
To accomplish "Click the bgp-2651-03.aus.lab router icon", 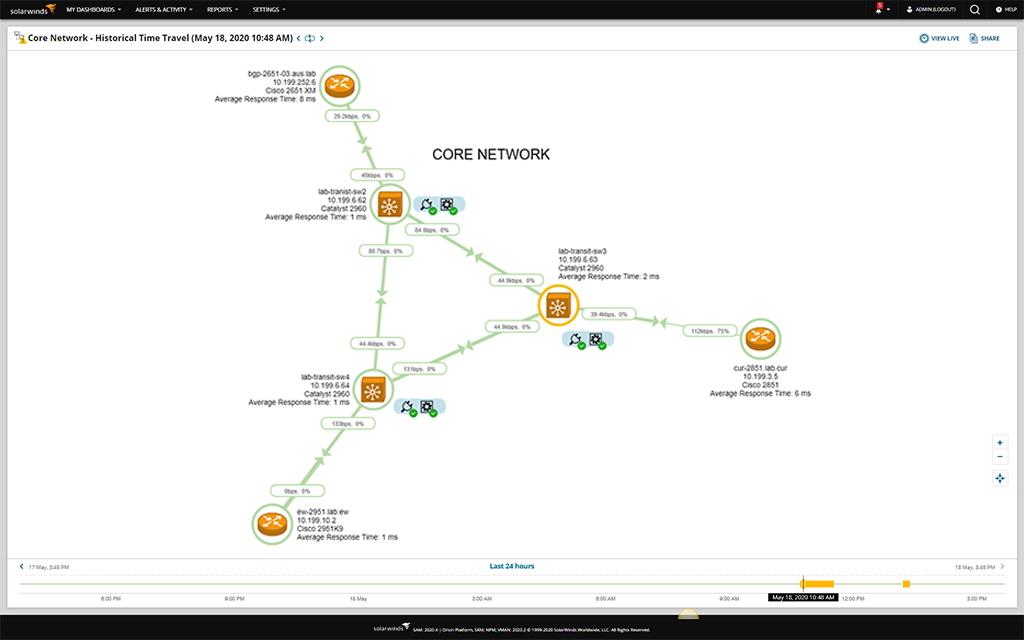I will point(339,85).
